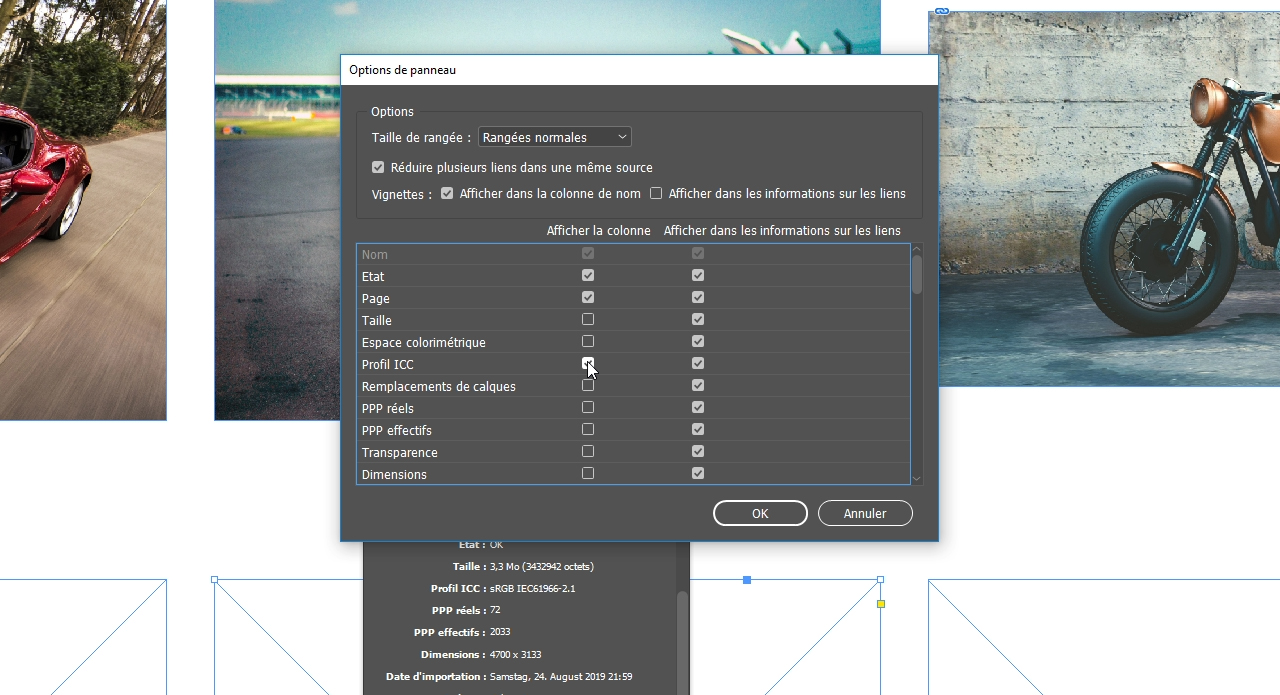Enable the PPP effectifs column checkbox
Screen dimensions: 1280x695
(x=588, y=429)
